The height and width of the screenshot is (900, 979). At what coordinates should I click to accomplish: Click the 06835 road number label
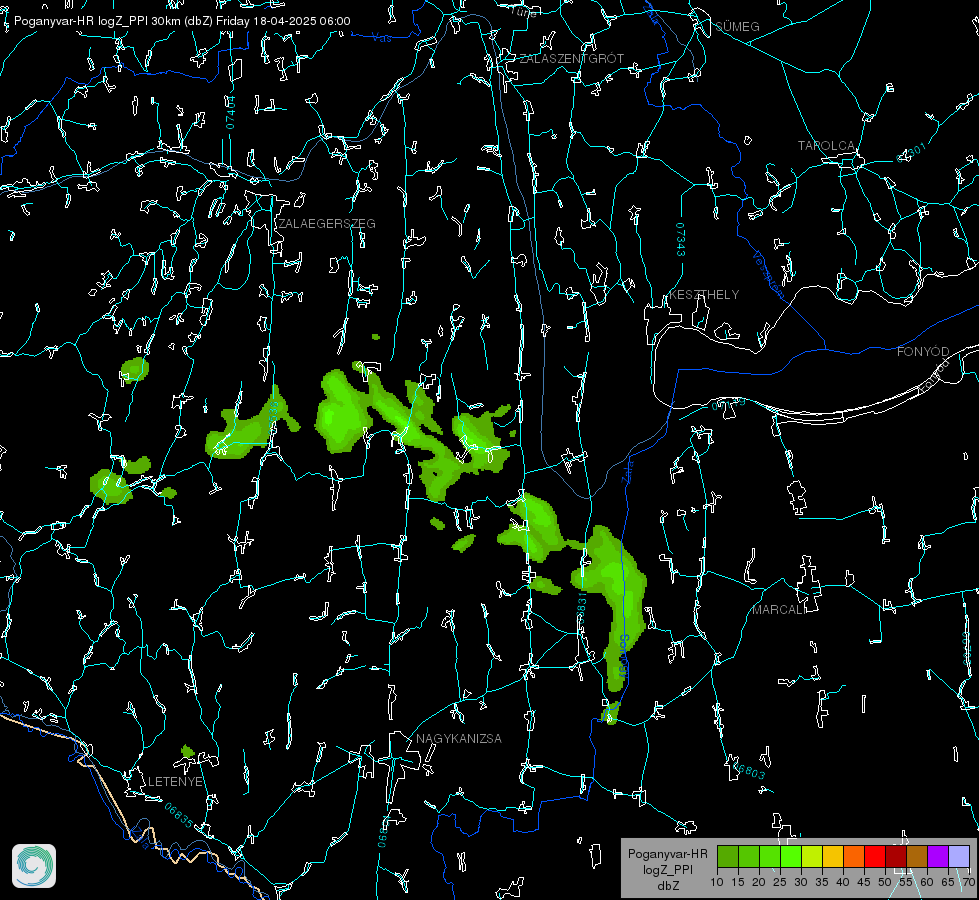point(179,815)
